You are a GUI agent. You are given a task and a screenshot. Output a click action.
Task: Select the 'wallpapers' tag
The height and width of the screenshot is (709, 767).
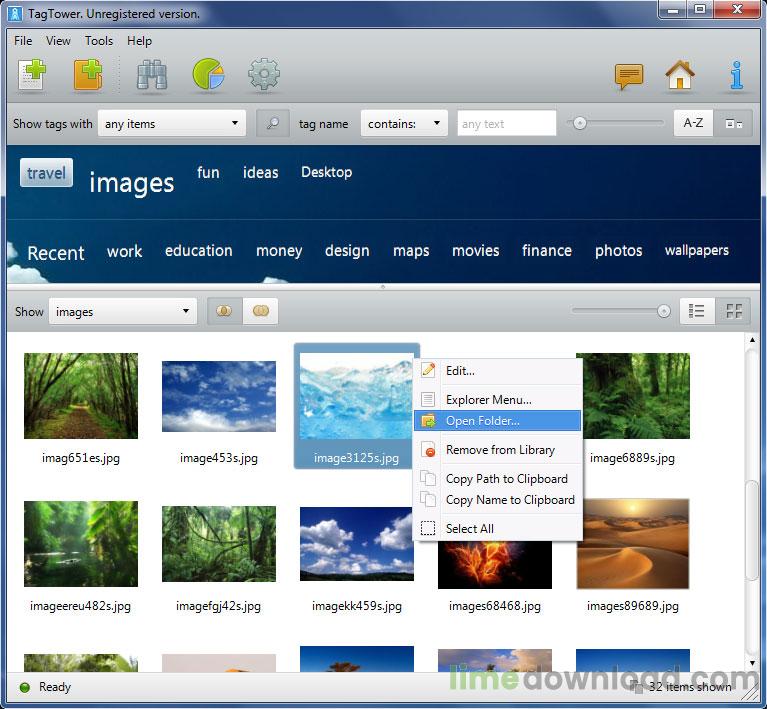coord(696,250)
